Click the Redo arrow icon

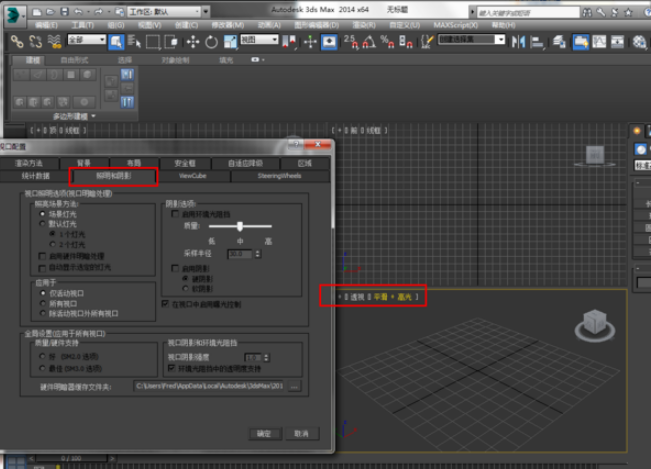(x=99, y=12)
